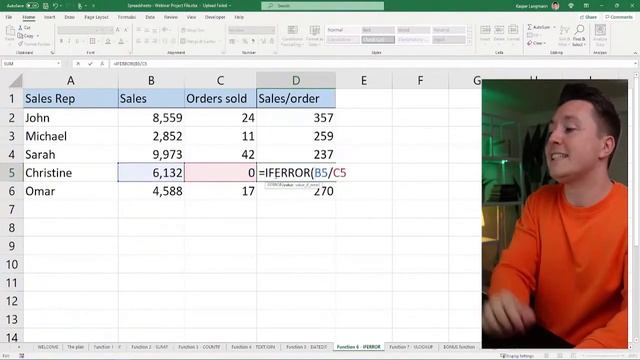The width and height of the screenshot is (640, 360).
Task: Click the Undo arrow icon
Action: coord(56,6)
